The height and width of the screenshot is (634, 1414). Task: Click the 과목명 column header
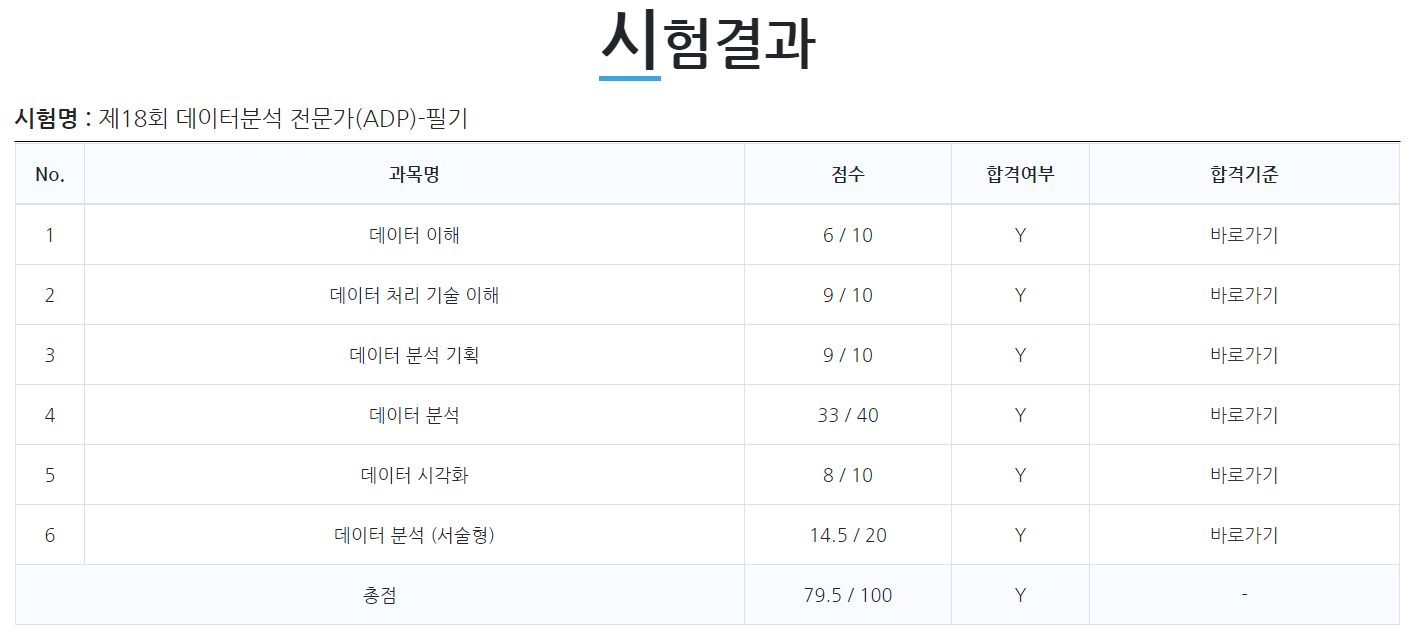pos(415,174)
